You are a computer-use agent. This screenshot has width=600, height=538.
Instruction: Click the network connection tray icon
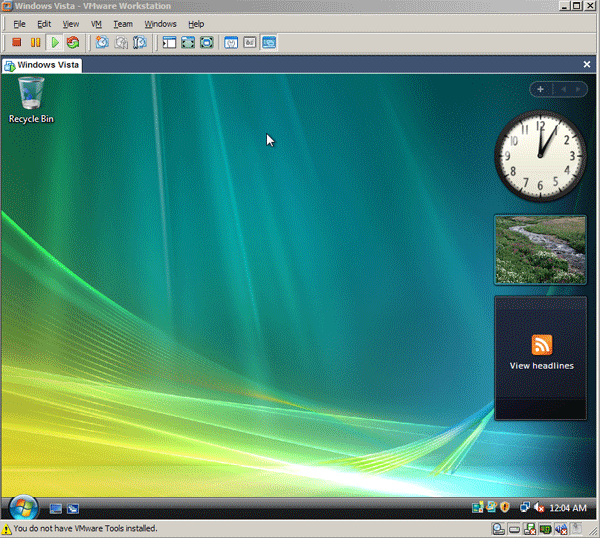pyautogui.click(x=524, y=507)
